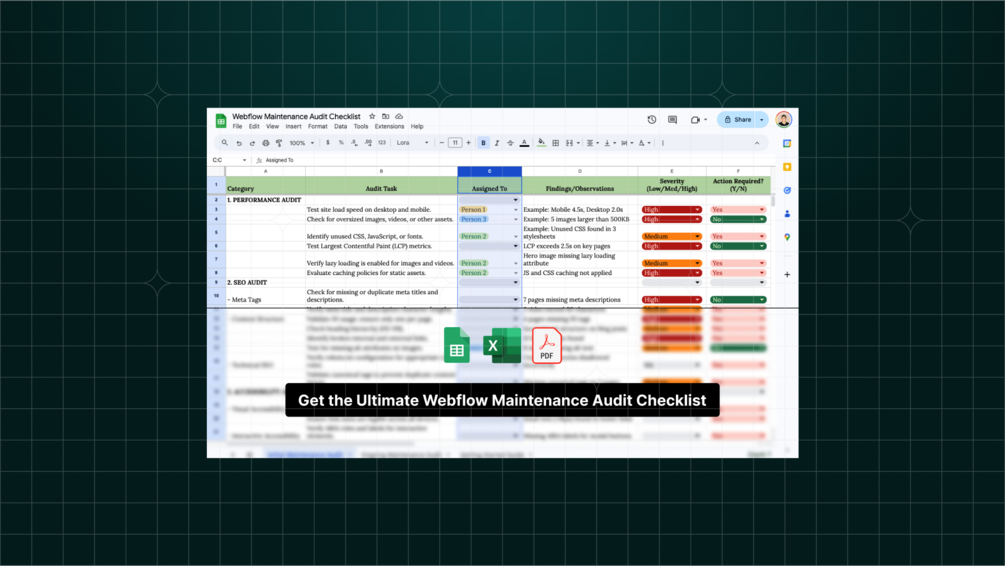Click the merge cells icon
Image resolution: width=1005 pixels, height=566 pixels.
pos(569,143)
